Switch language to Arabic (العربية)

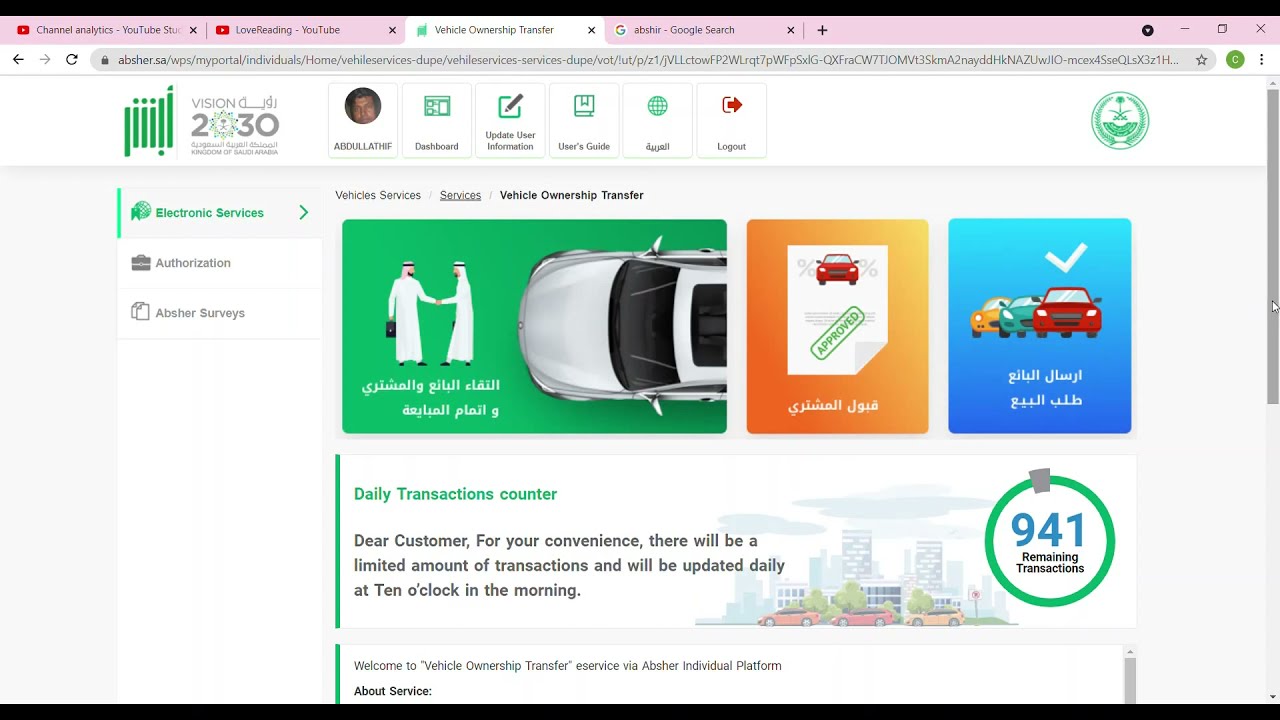pyautogui.click(x=657, y=121)
